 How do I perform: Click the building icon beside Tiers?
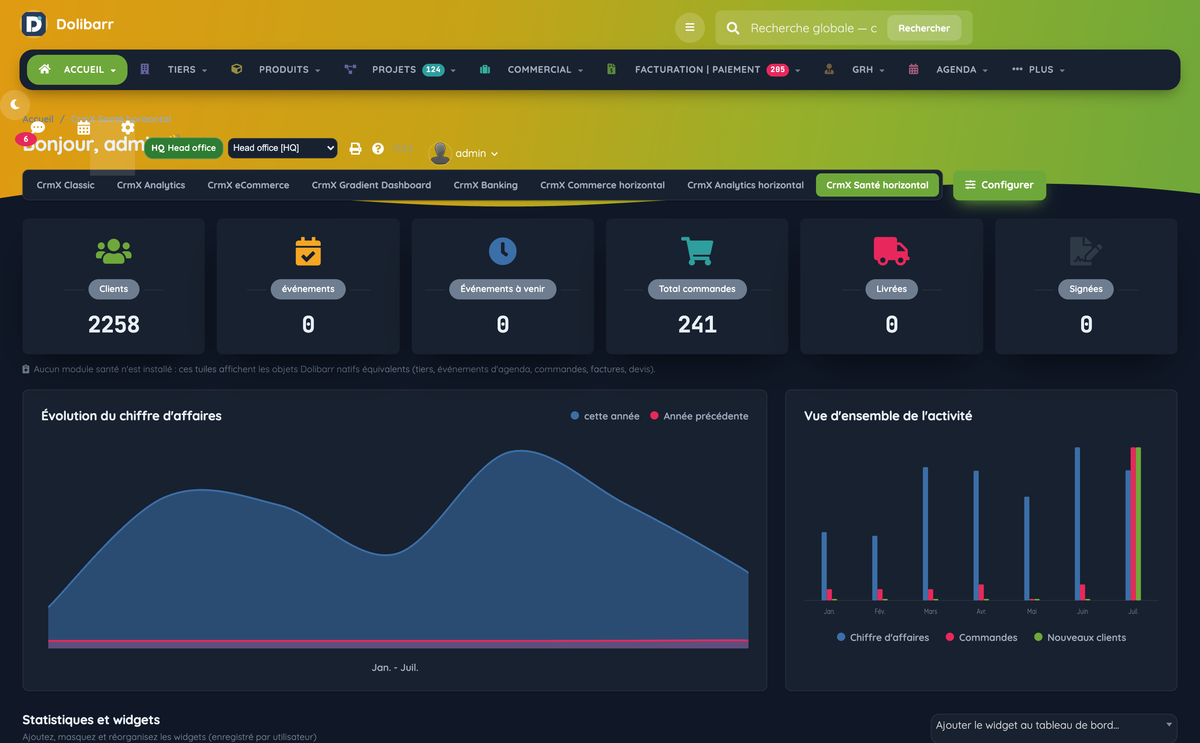145,69
